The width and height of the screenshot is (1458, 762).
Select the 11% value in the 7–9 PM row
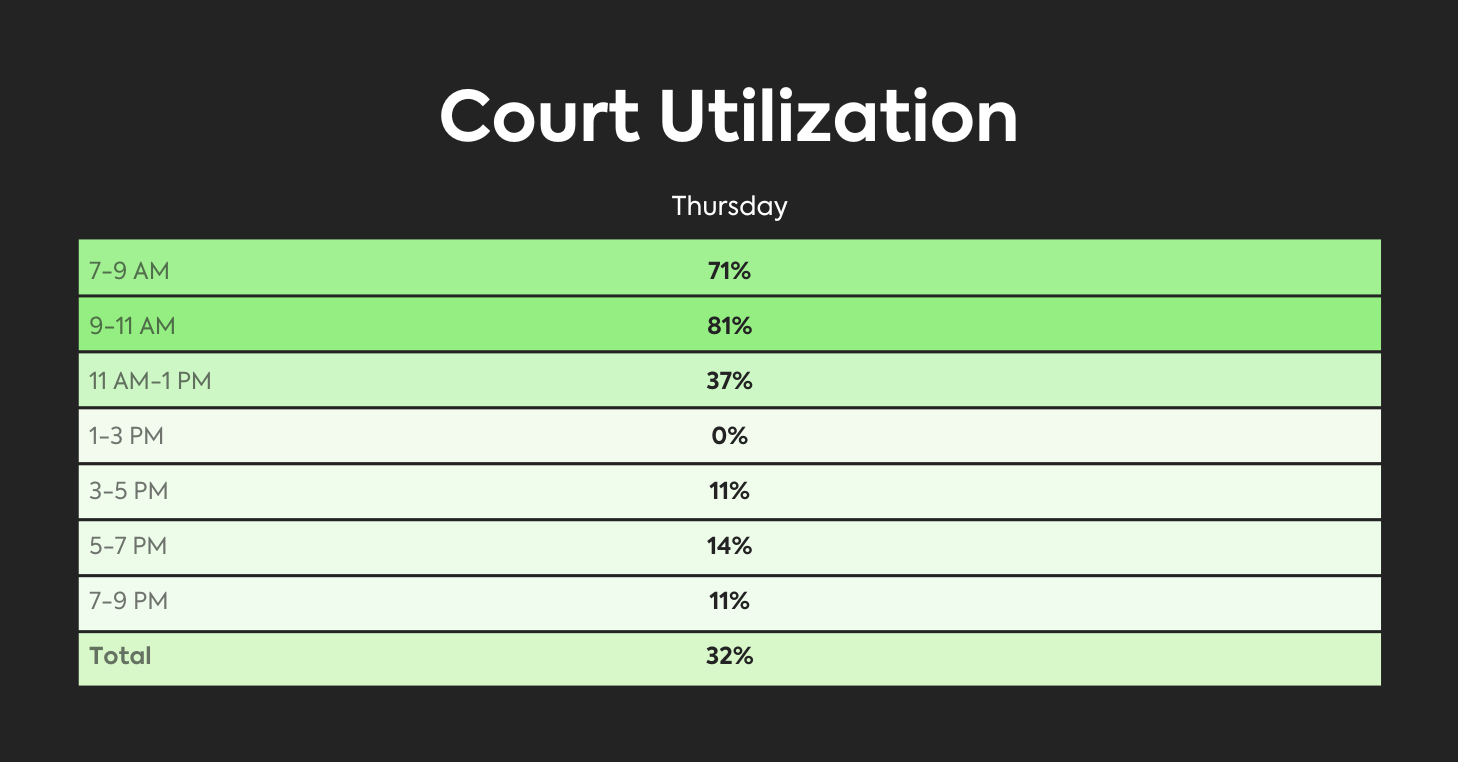click(x=729, y=601)
